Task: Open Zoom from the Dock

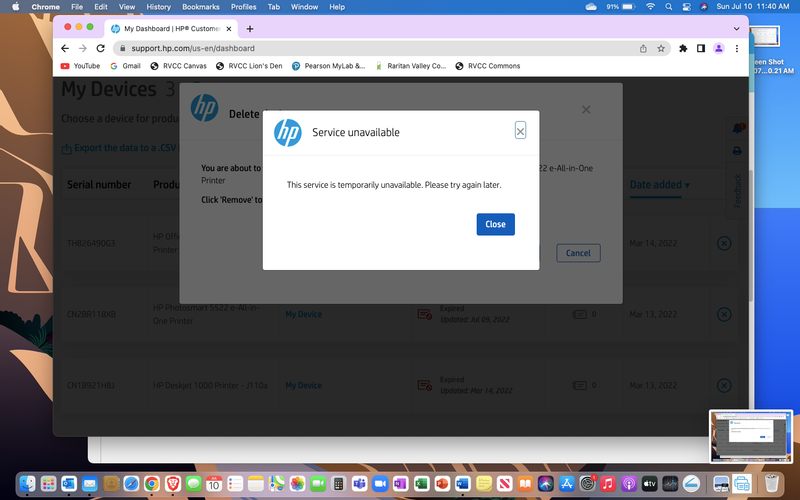Action: (380, 483)
